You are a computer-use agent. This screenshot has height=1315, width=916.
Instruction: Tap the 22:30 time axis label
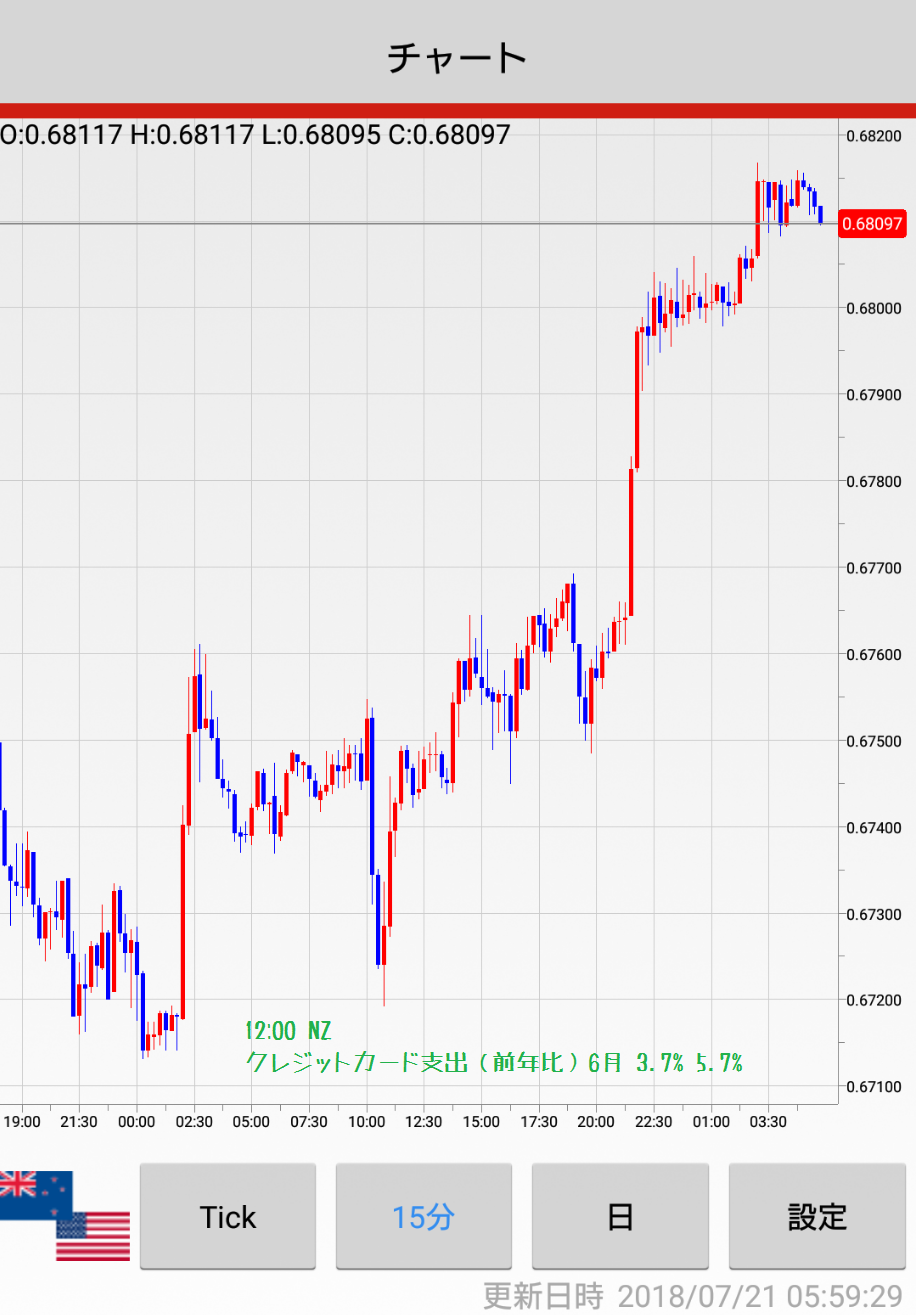coord(654,1122)
